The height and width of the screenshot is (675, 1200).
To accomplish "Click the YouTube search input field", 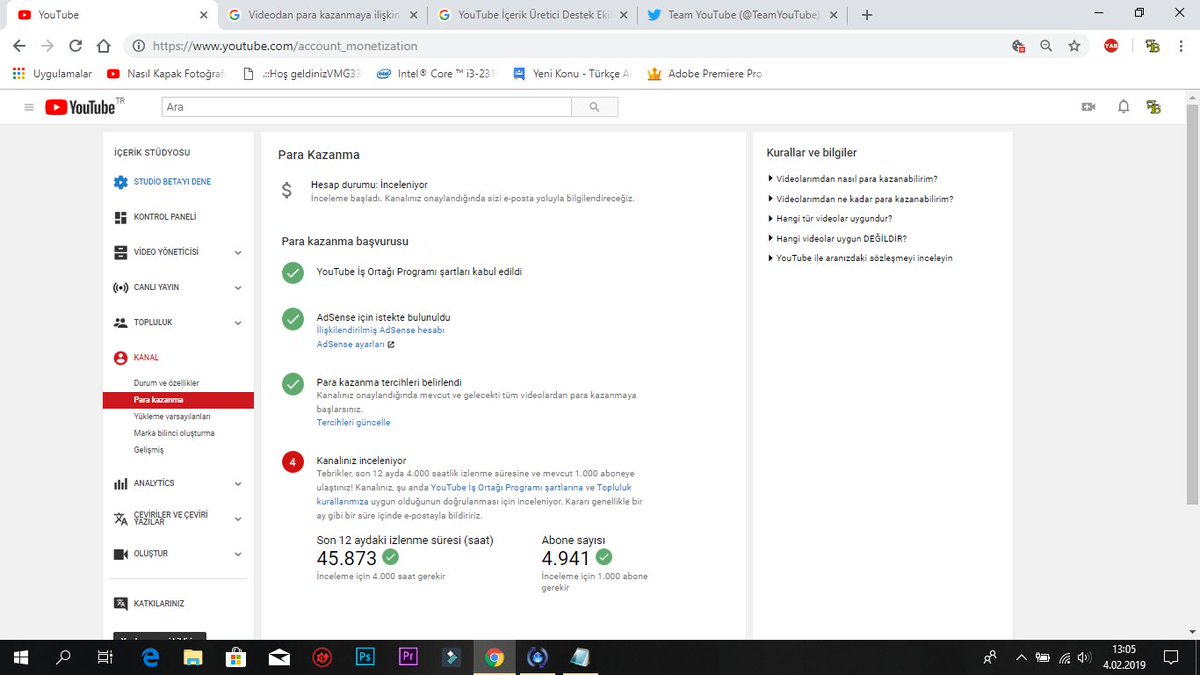I will coord(366,107).
